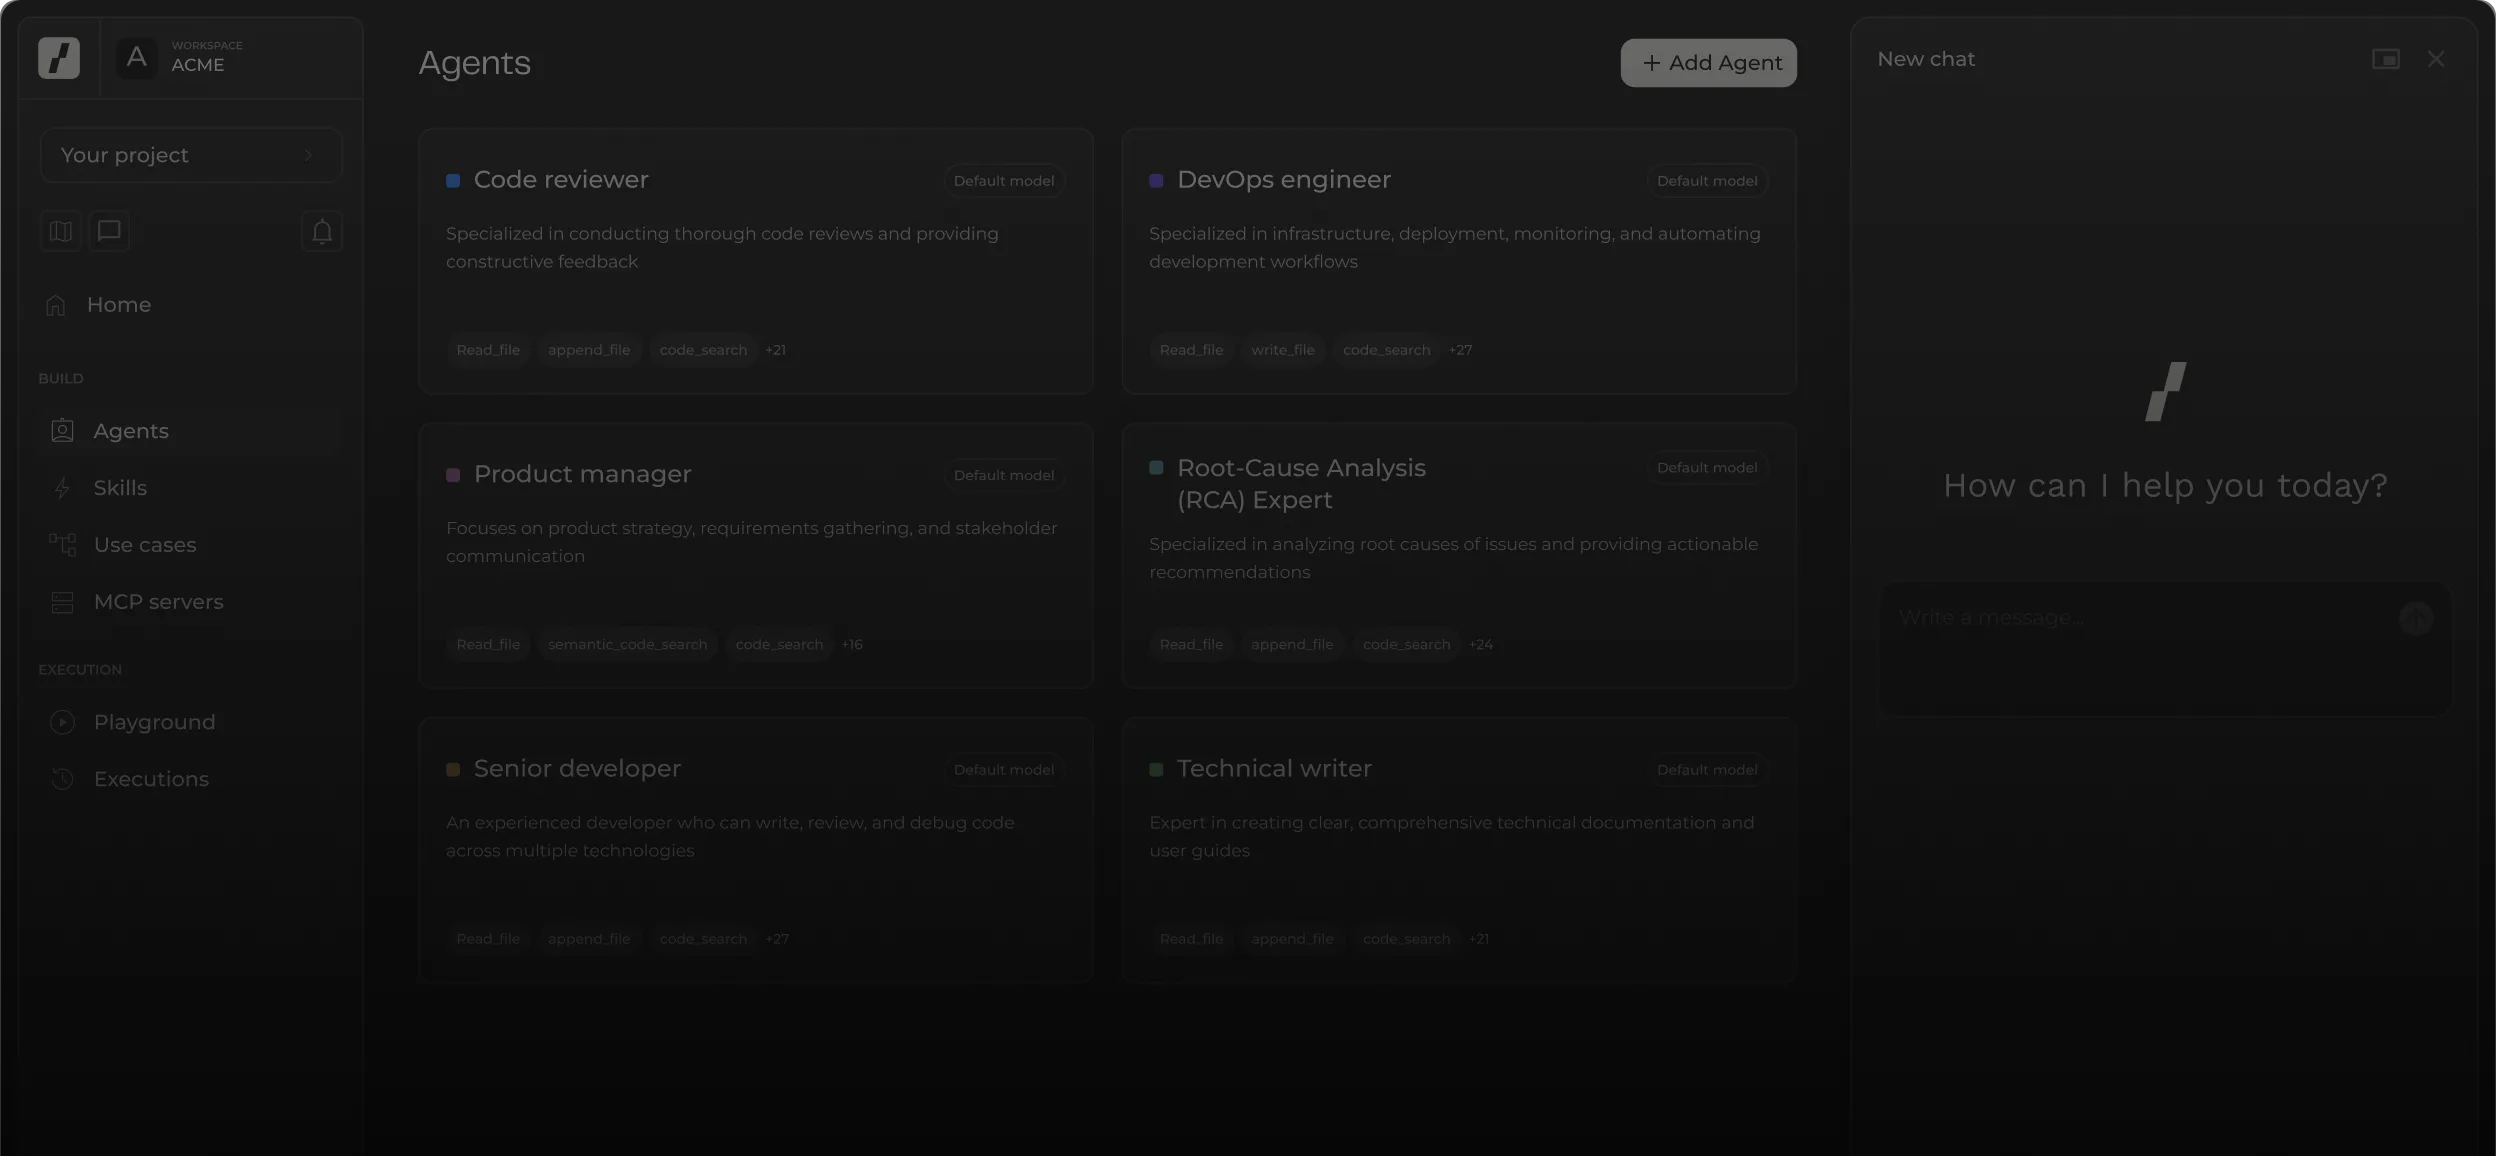Click the +16 tools count on Product manager
The height and width of the screenshot is (1156, 2496).
coord(852,645)
